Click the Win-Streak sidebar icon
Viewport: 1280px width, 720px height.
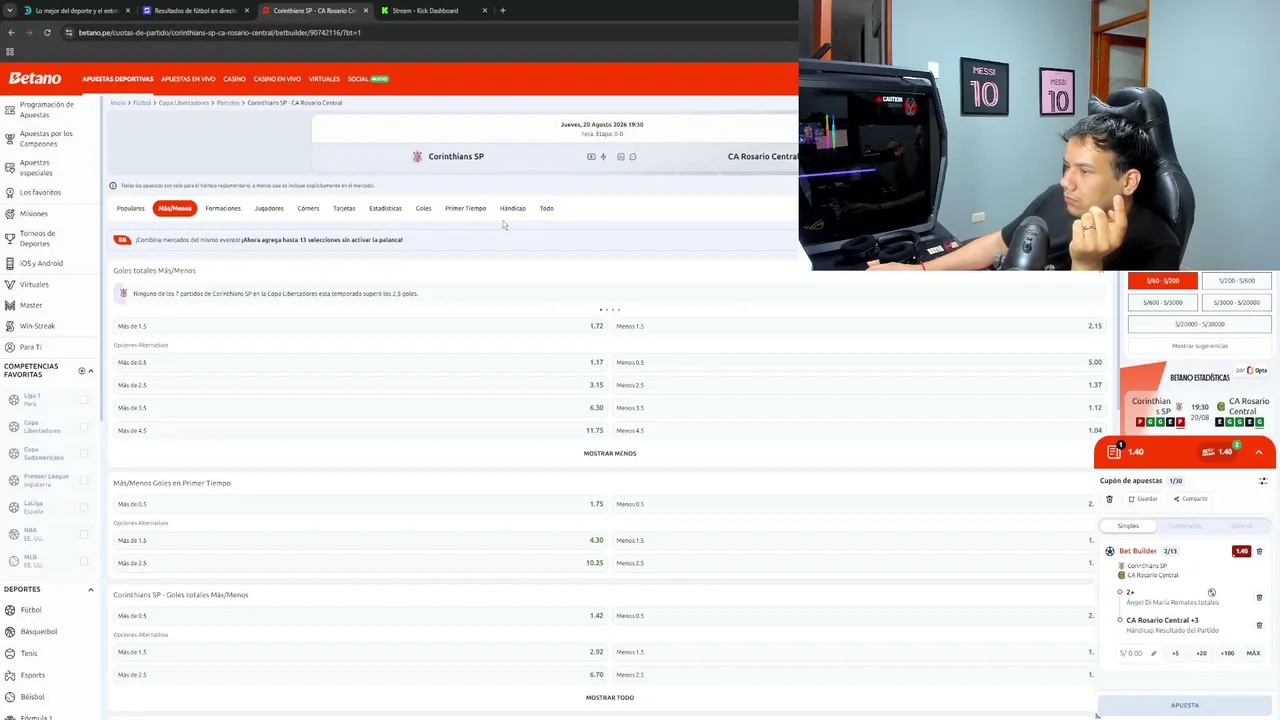pos(10,326)
